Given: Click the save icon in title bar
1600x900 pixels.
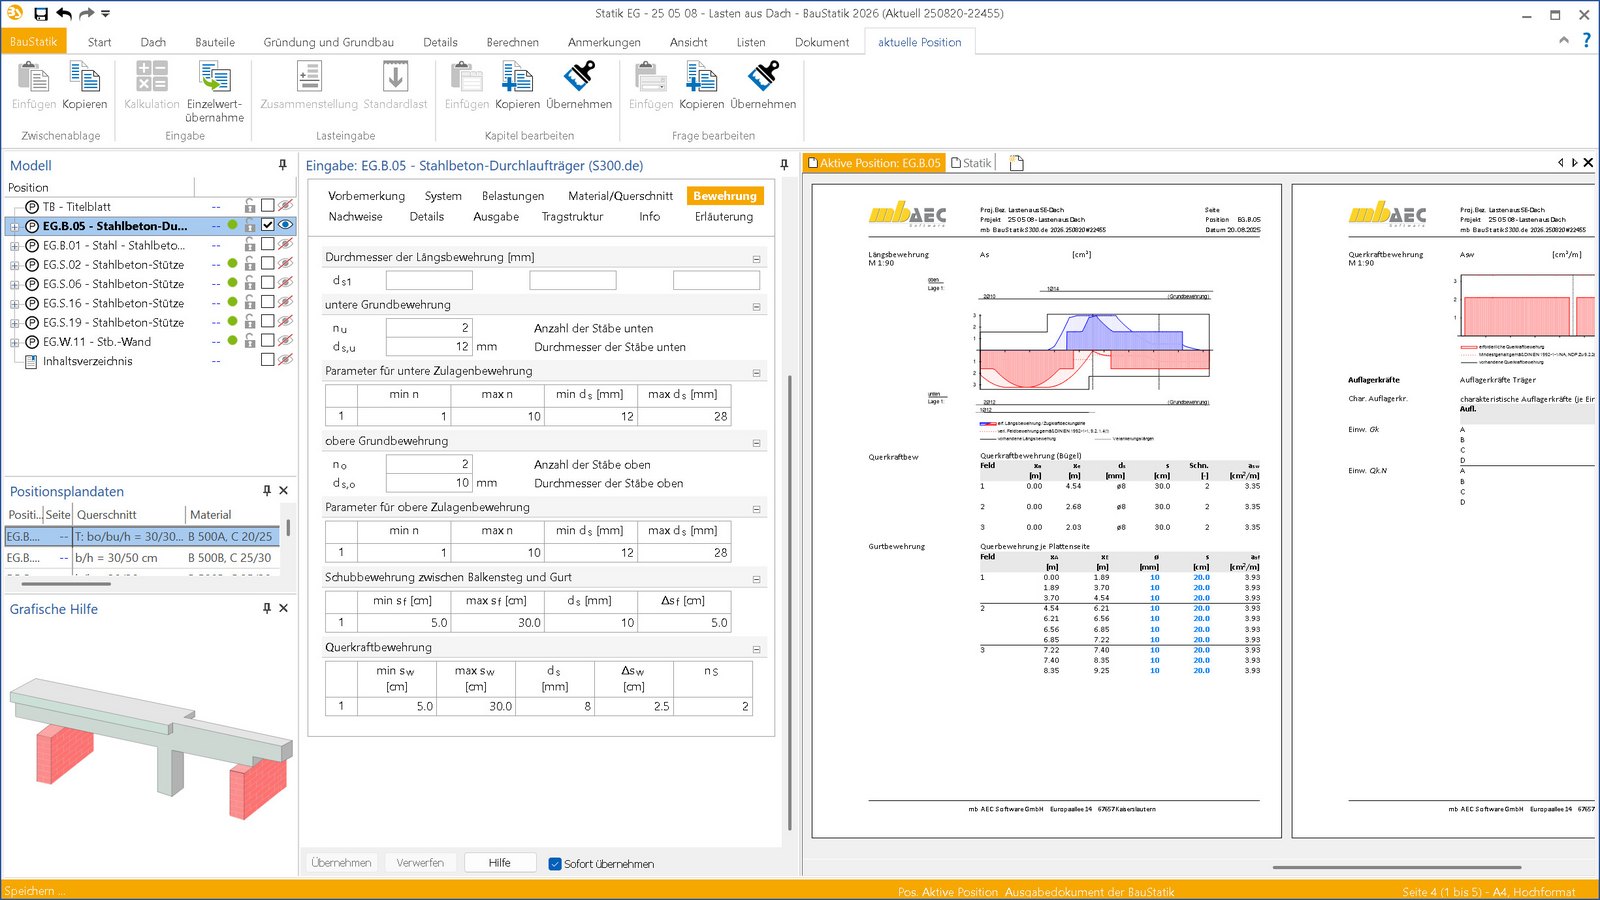Looking at the screenshot, I should coord(41,14).
